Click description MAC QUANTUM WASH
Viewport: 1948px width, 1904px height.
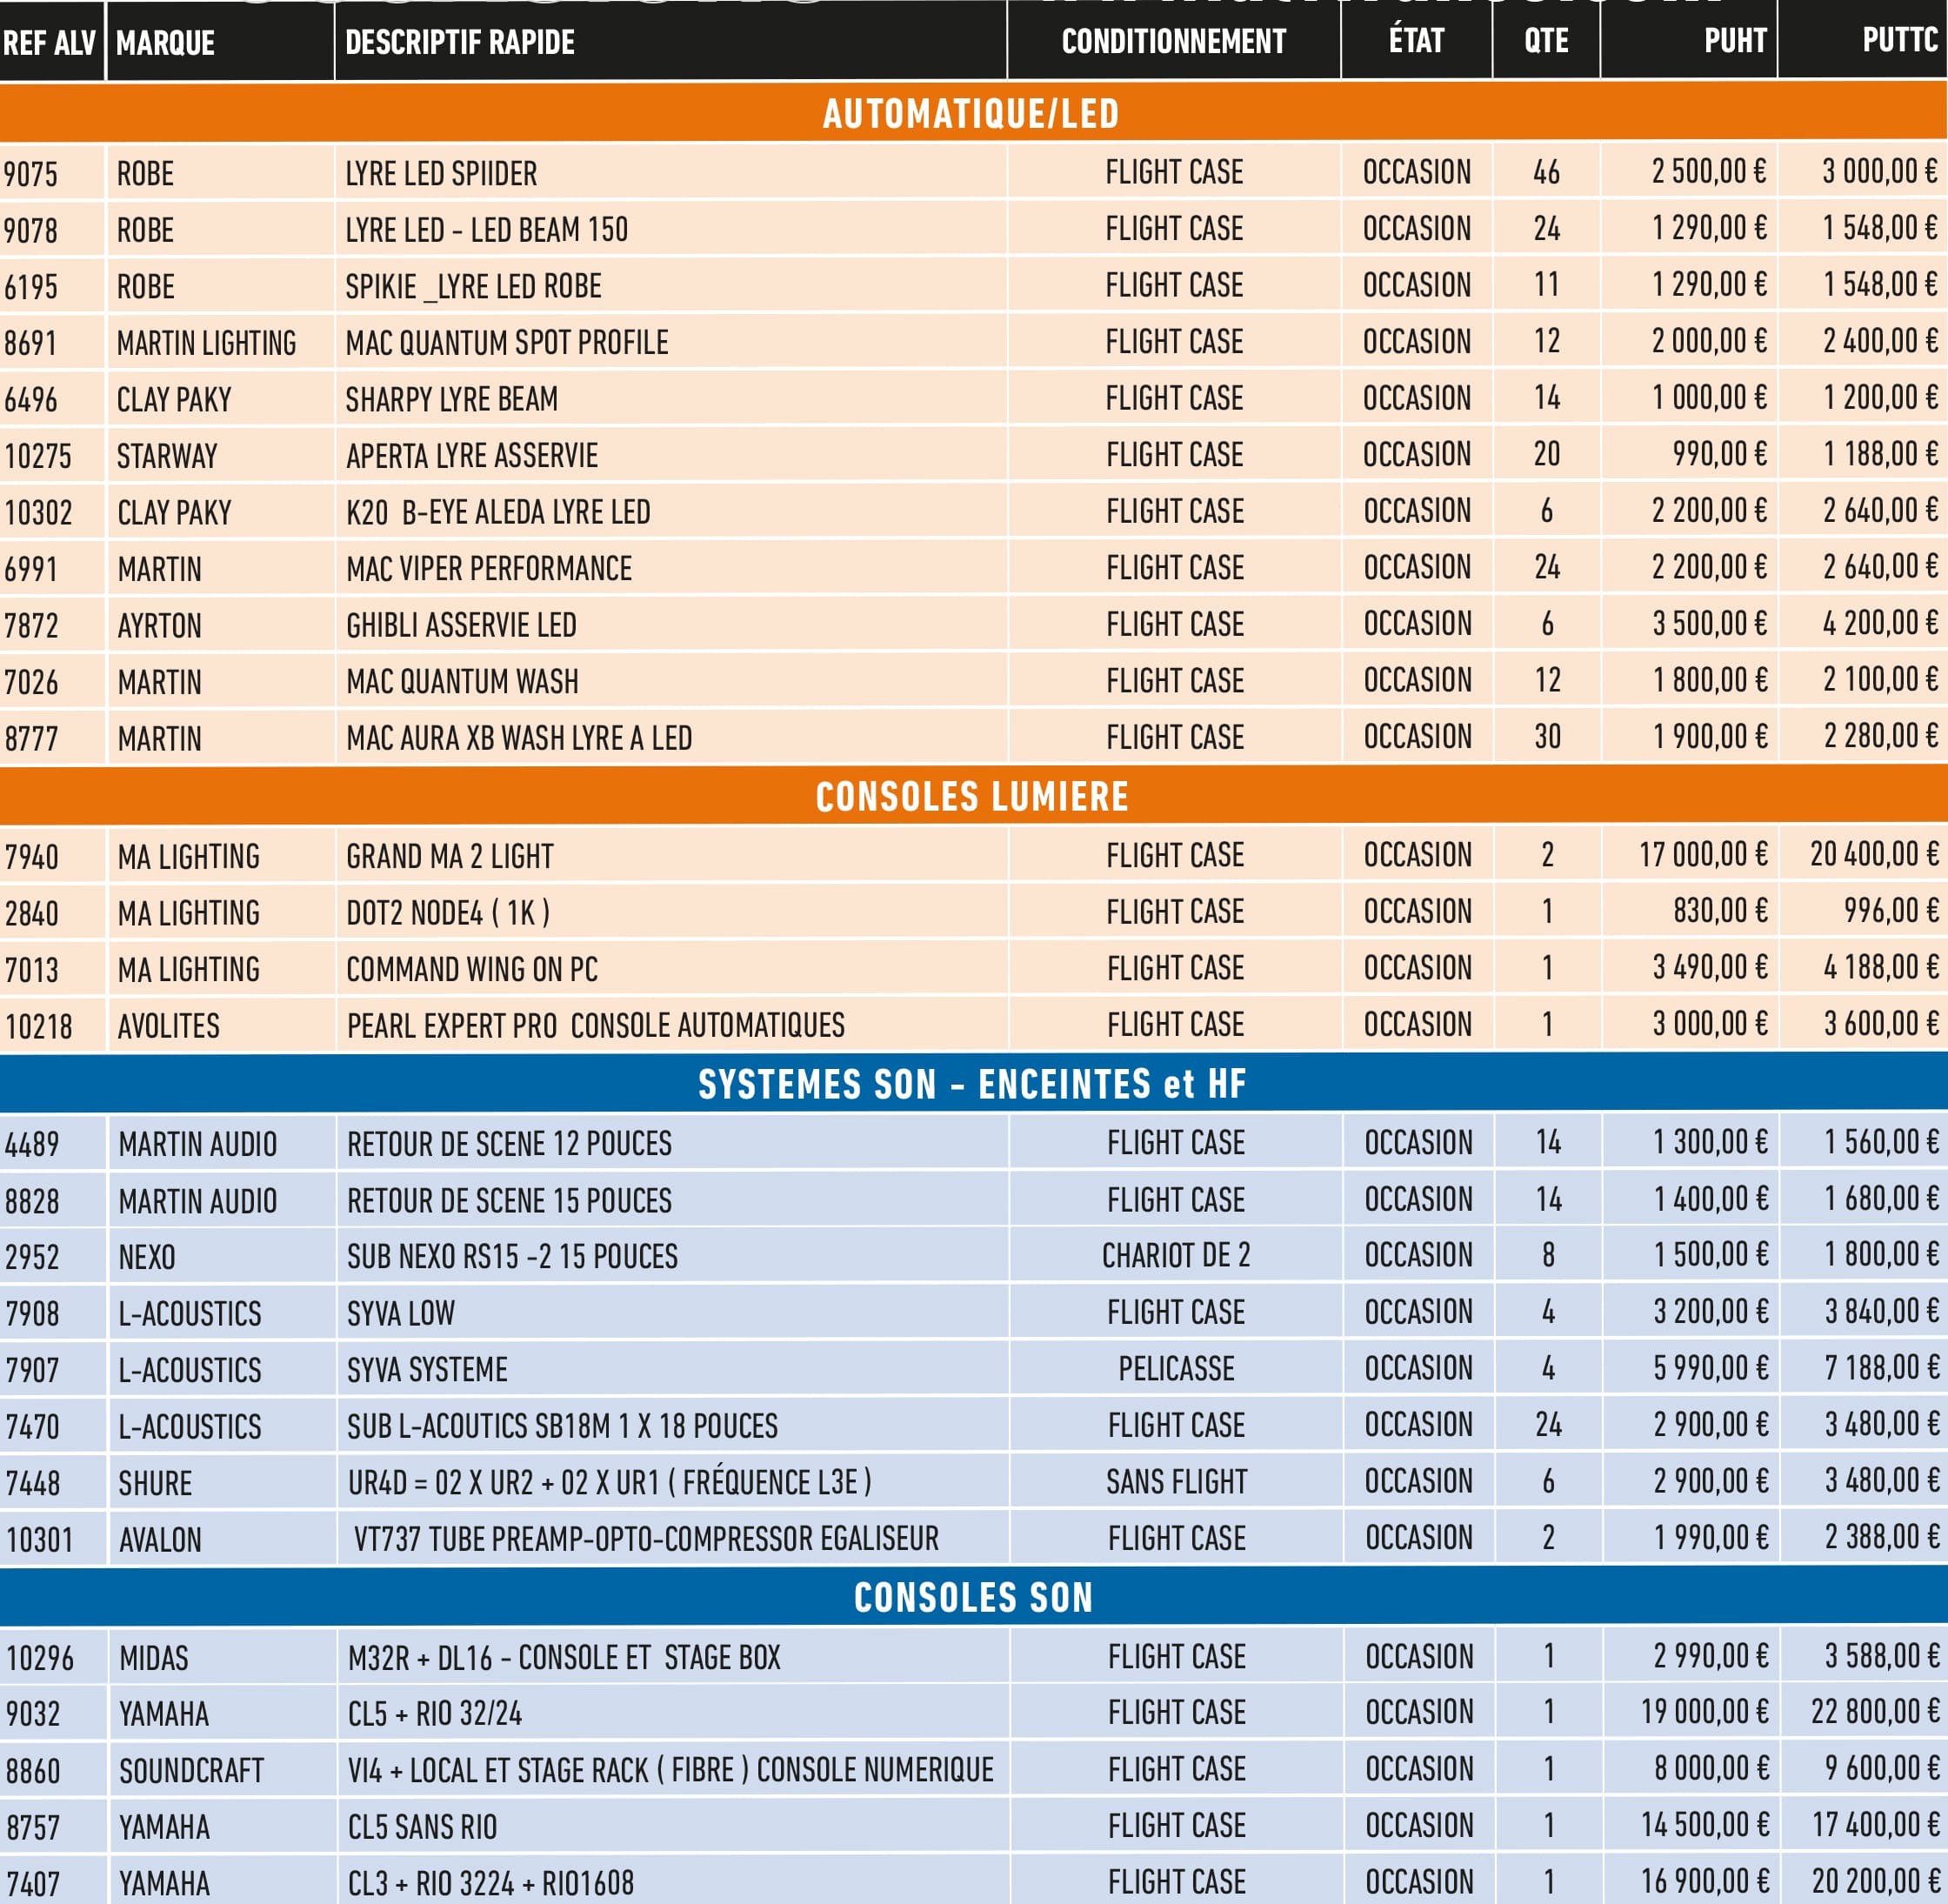[x=463, y=681]
